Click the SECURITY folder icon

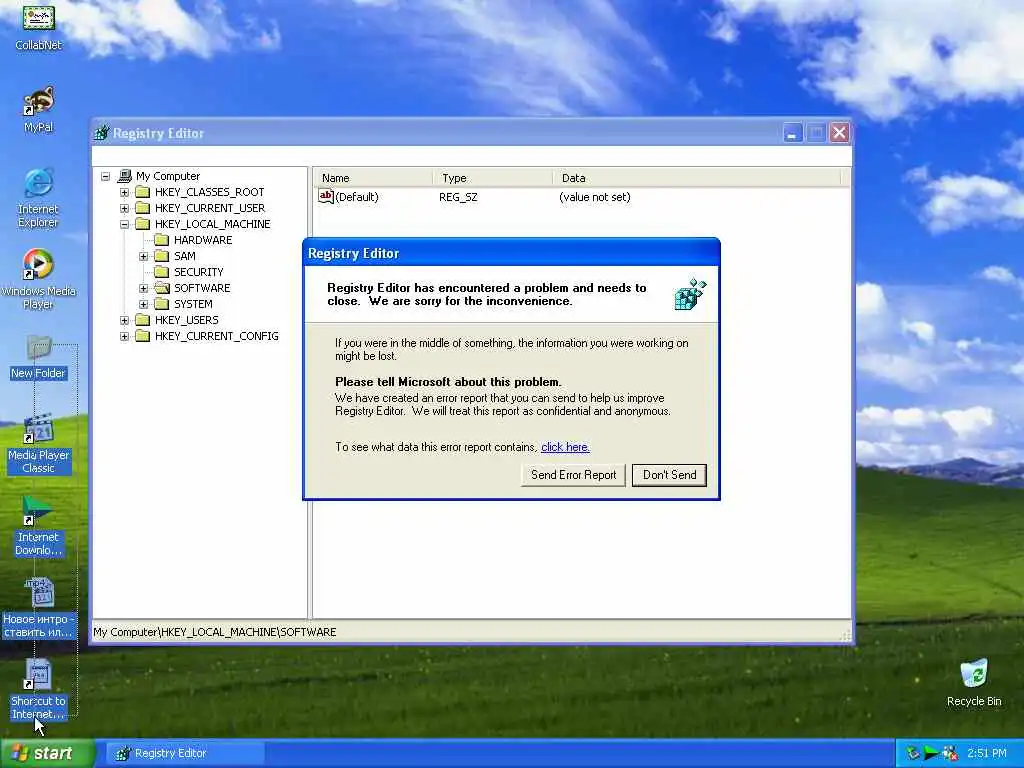pos(161,272)
